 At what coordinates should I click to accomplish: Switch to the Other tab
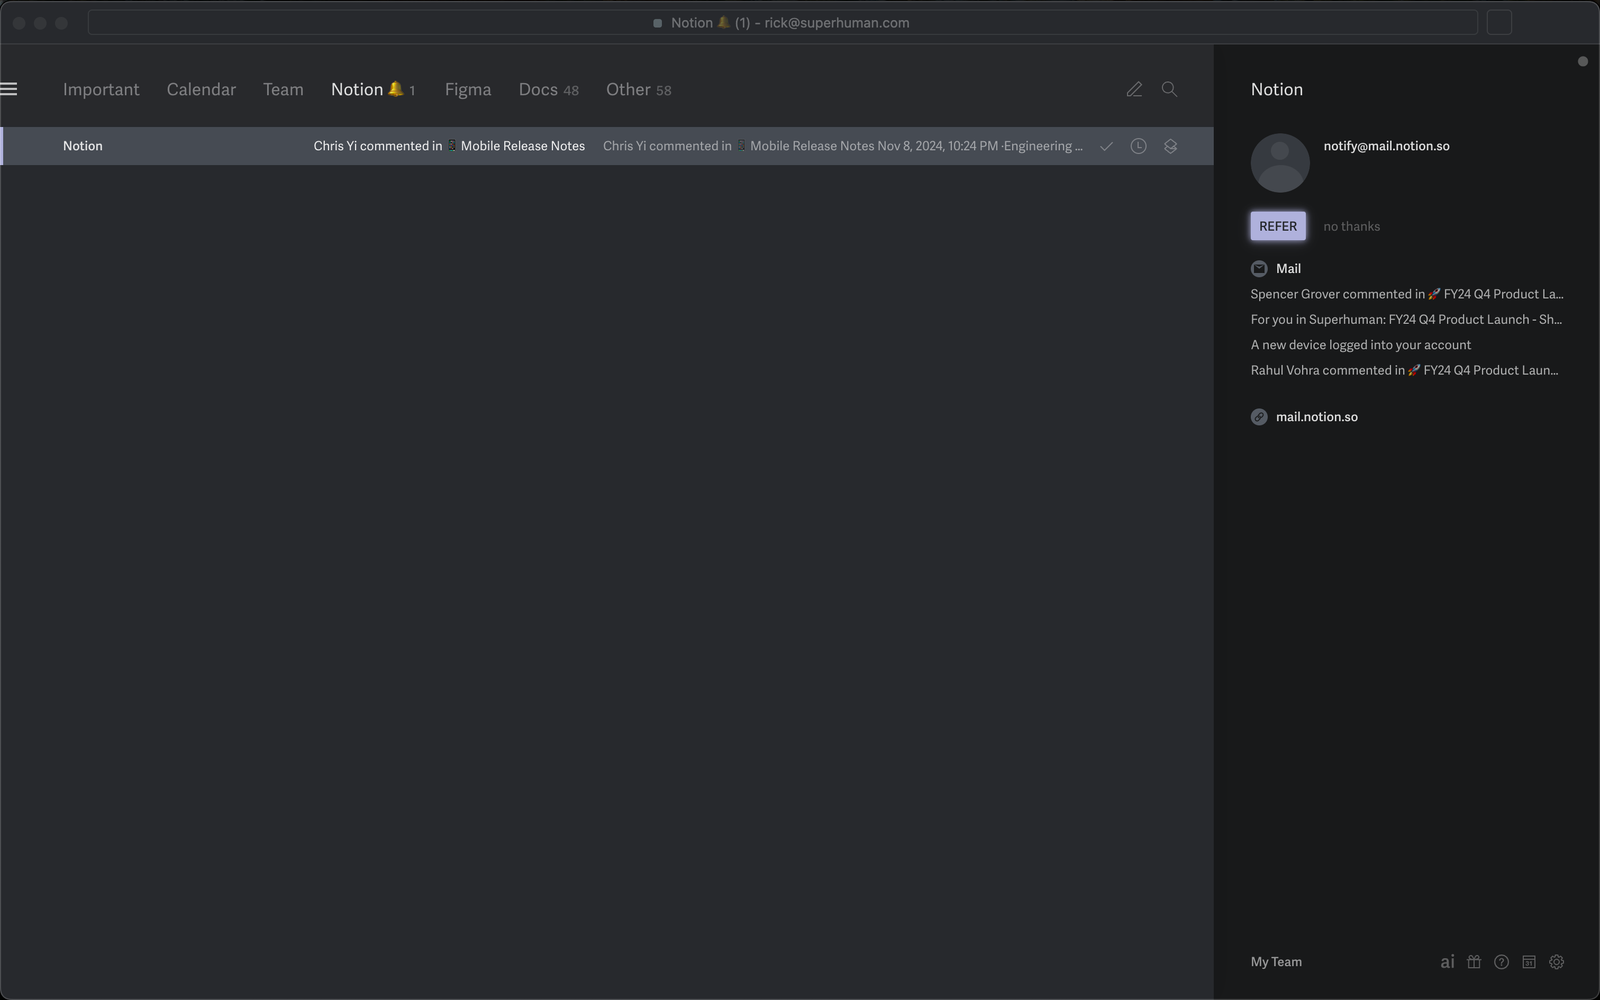[638, 89]
